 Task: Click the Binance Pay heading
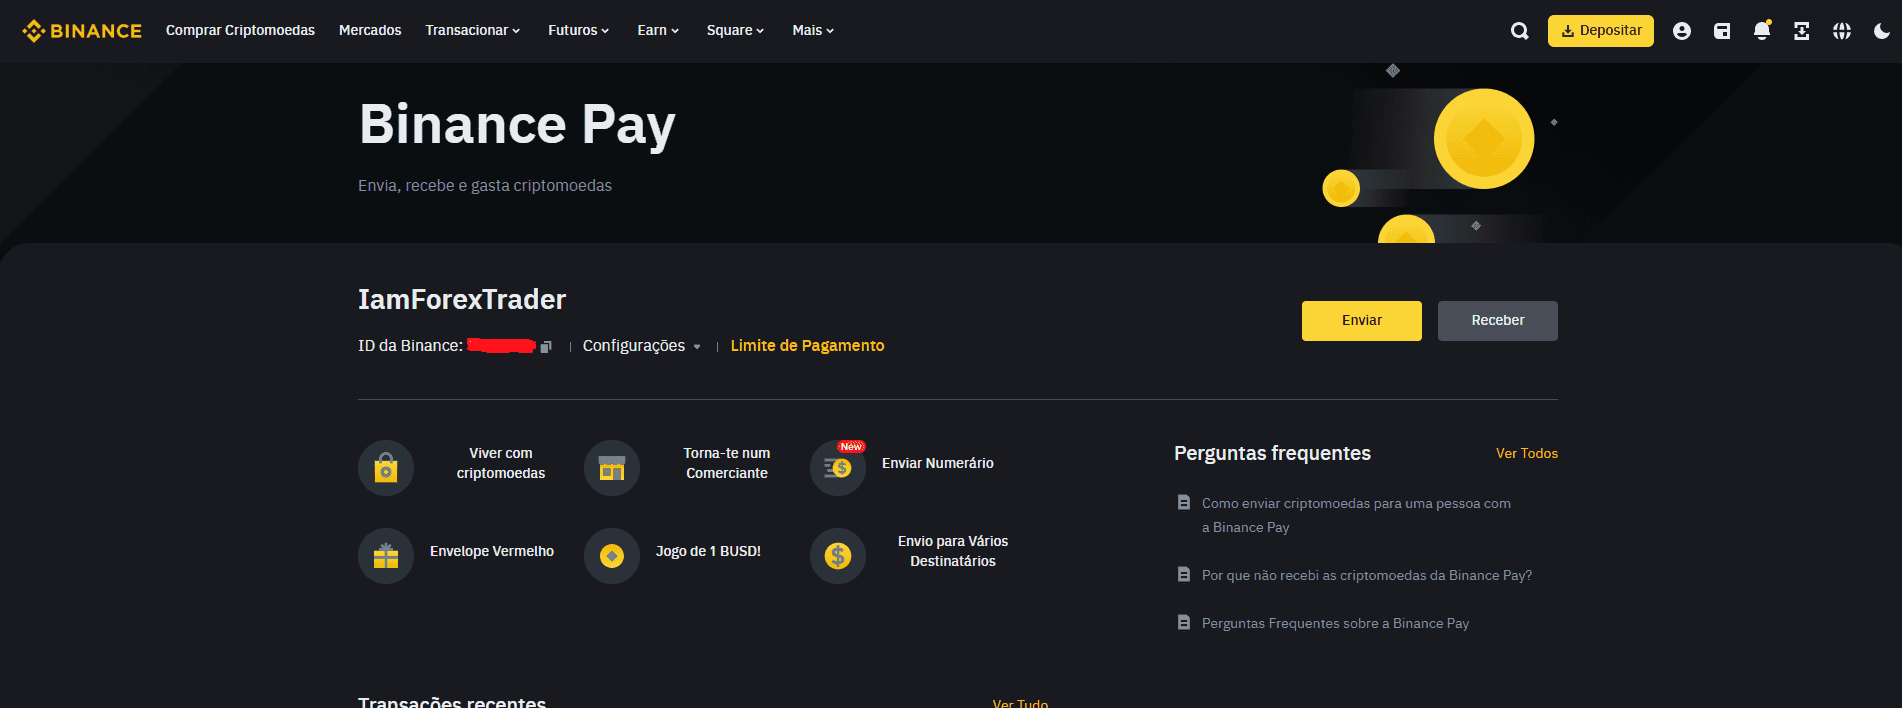[x=517, y=126]
